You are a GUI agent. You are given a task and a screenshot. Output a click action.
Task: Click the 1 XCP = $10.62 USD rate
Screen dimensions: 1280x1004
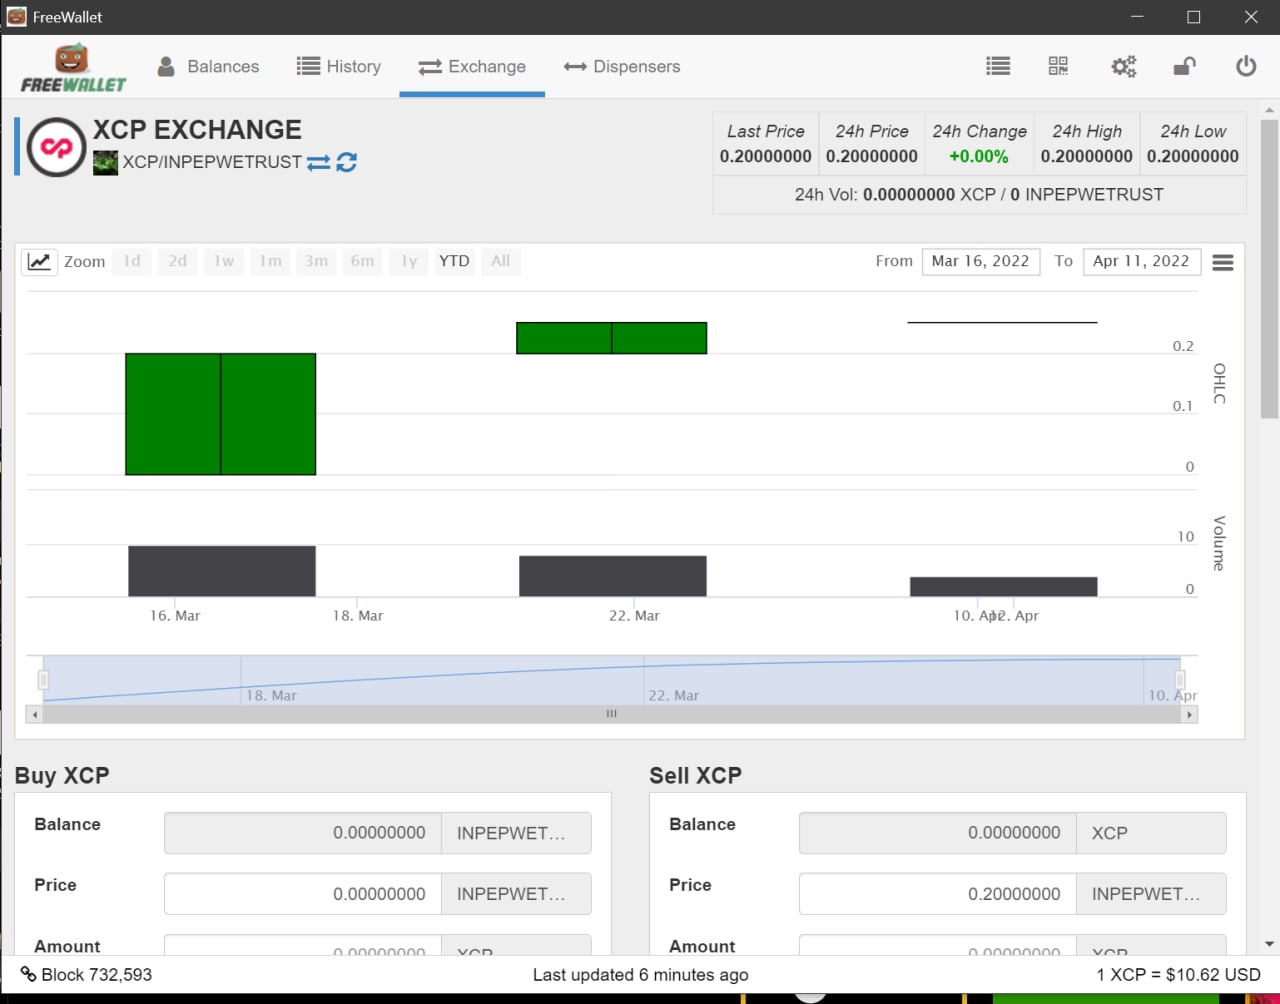(x=1178, y=974)
